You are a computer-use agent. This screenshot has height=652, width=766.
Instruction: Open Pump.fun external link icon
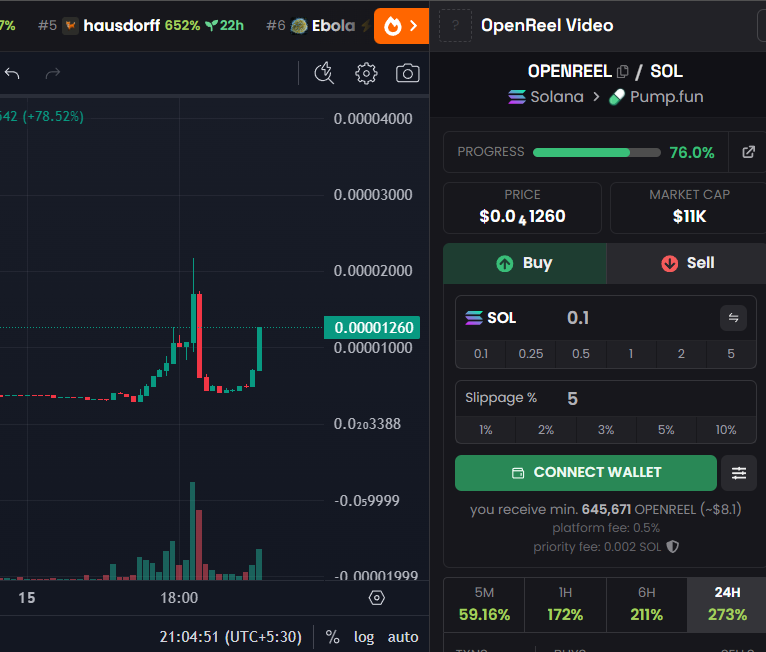[748, 152]
